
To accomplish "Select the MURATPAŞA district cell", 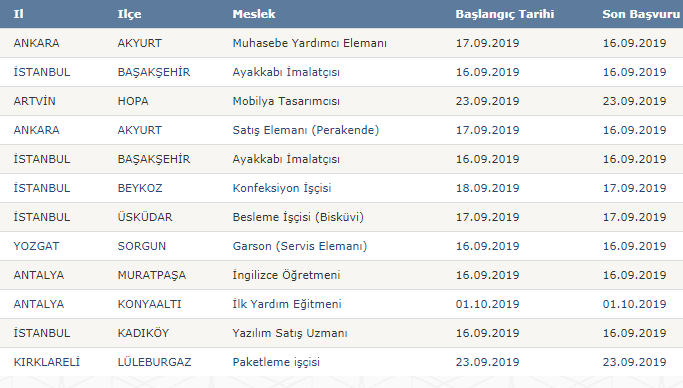I will coord(152,275).
